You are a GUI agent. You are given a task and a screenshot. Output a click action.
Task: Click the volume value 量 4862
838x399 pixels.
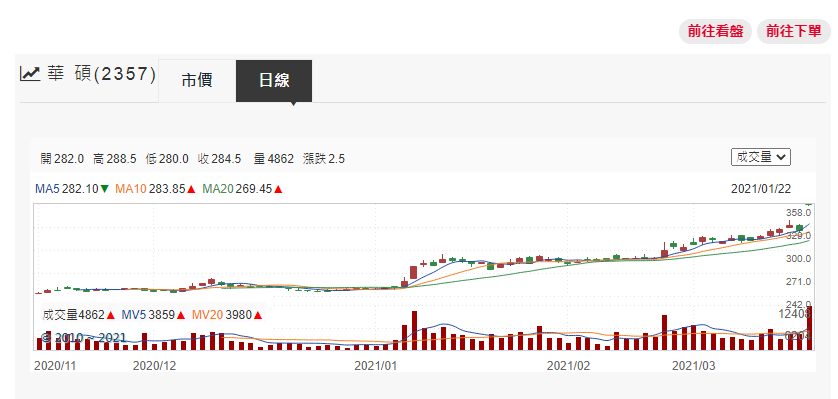(274, 159)
